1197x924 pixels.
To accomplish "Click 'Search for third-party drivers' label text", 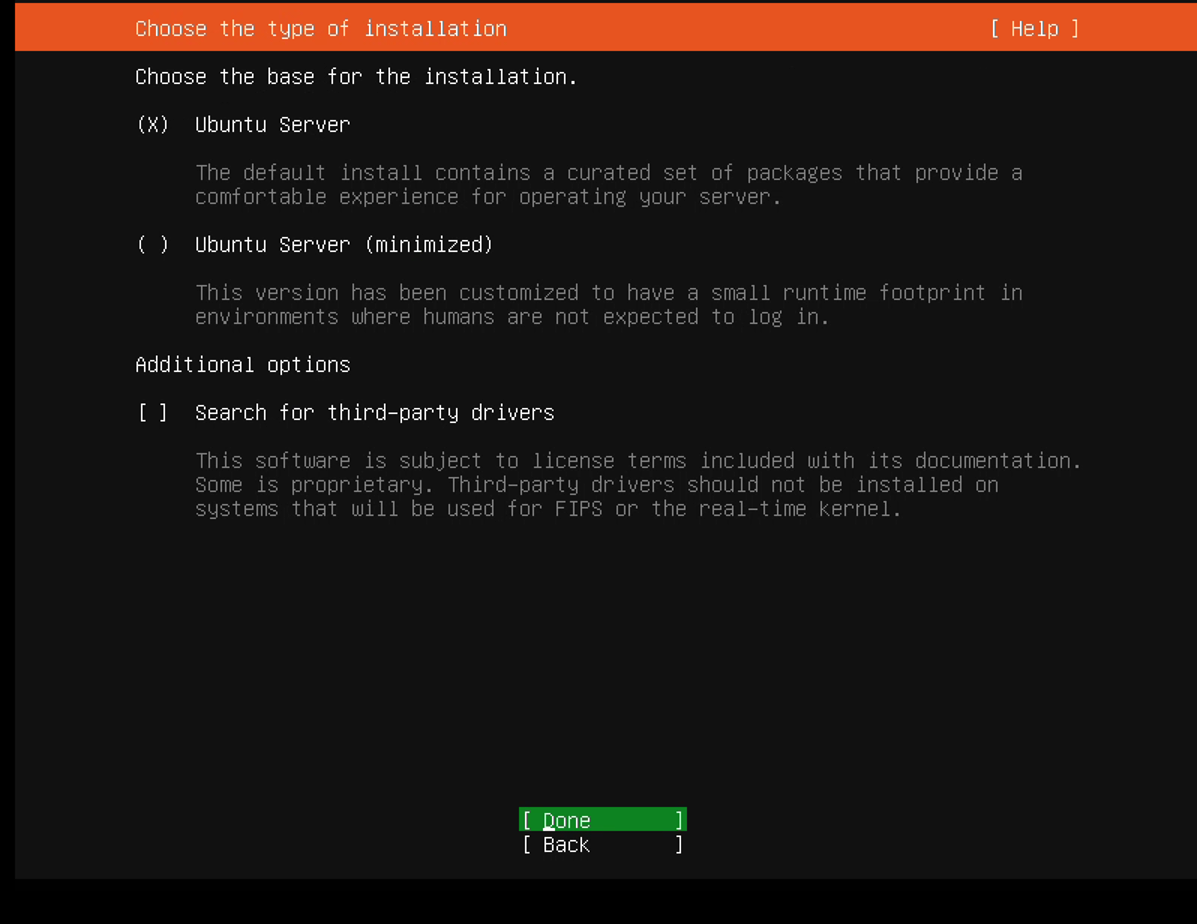I will point(375,412).
